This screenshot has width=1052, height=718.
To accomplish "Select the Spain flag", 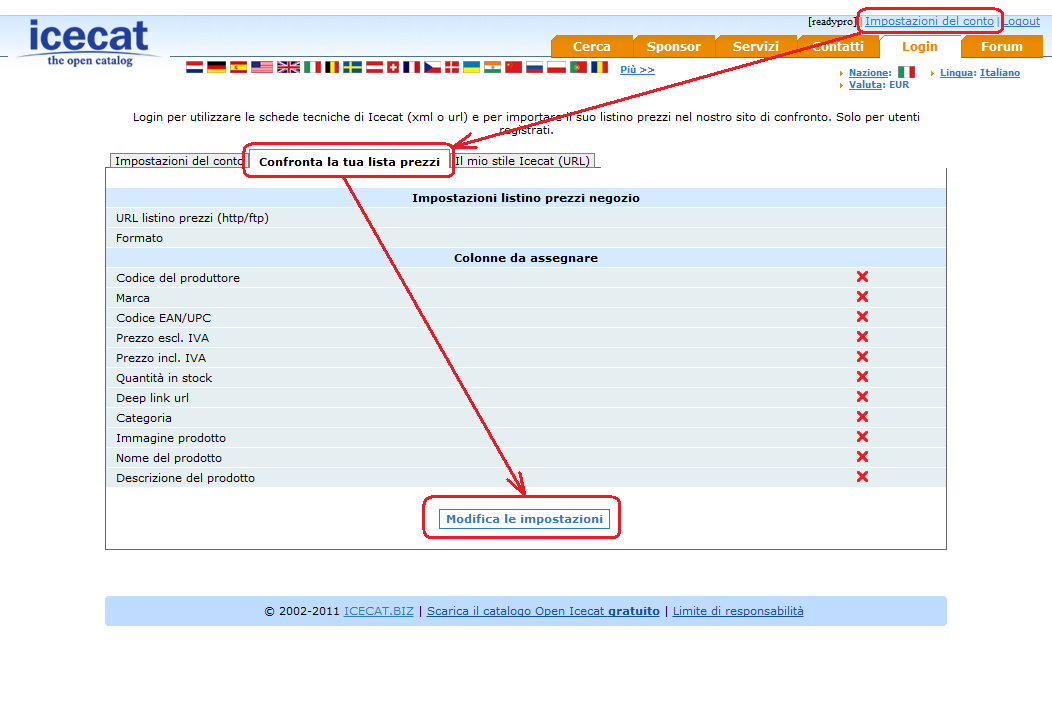I will pyautogui.click(x=238, y=67).
